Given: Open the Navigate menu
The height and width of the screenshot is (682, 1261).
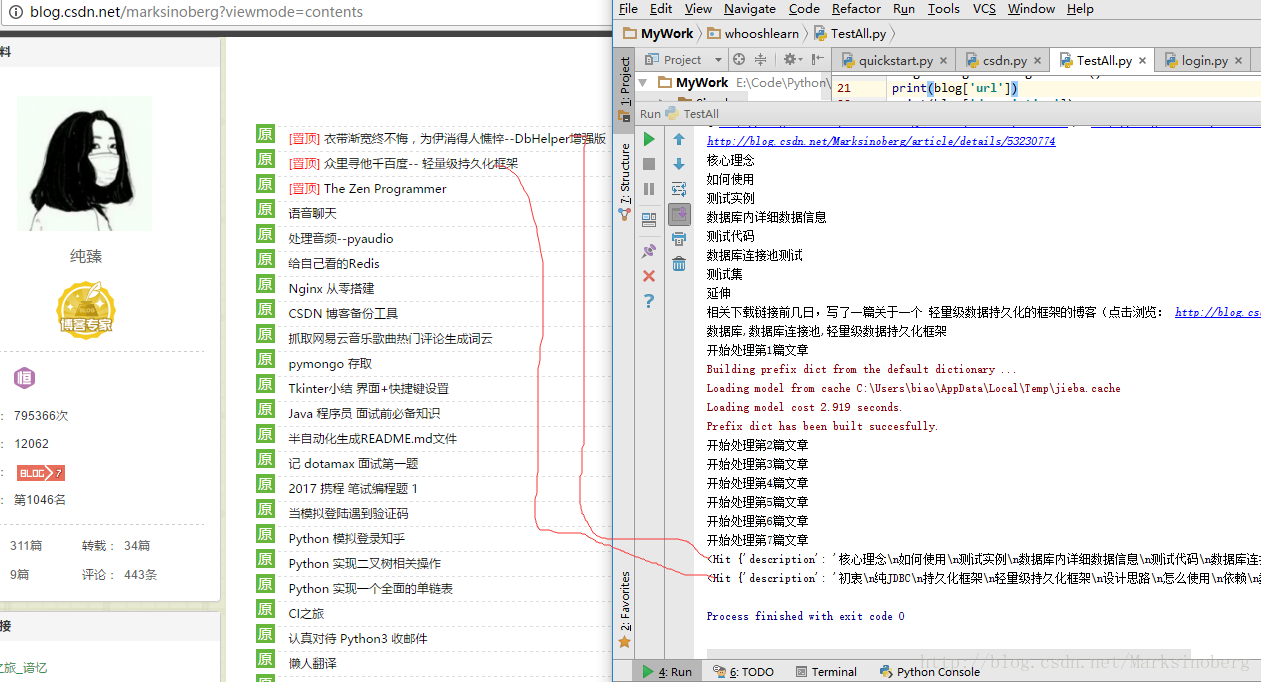Looking at the screenshot, I should [x=750, y=9].
